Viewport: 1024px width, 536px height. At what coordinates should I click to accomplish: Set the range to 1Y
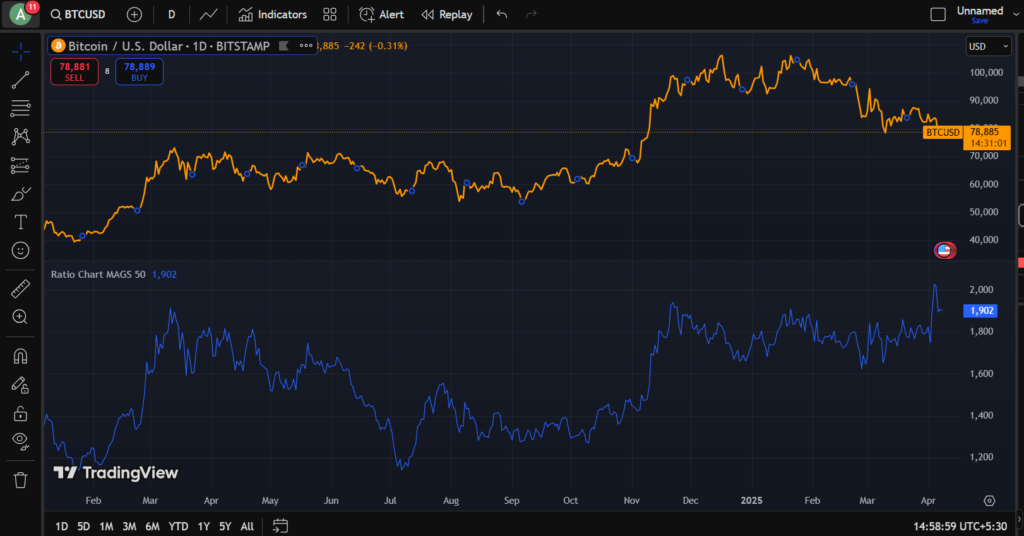pyautogui.click(x=204, y=526)
